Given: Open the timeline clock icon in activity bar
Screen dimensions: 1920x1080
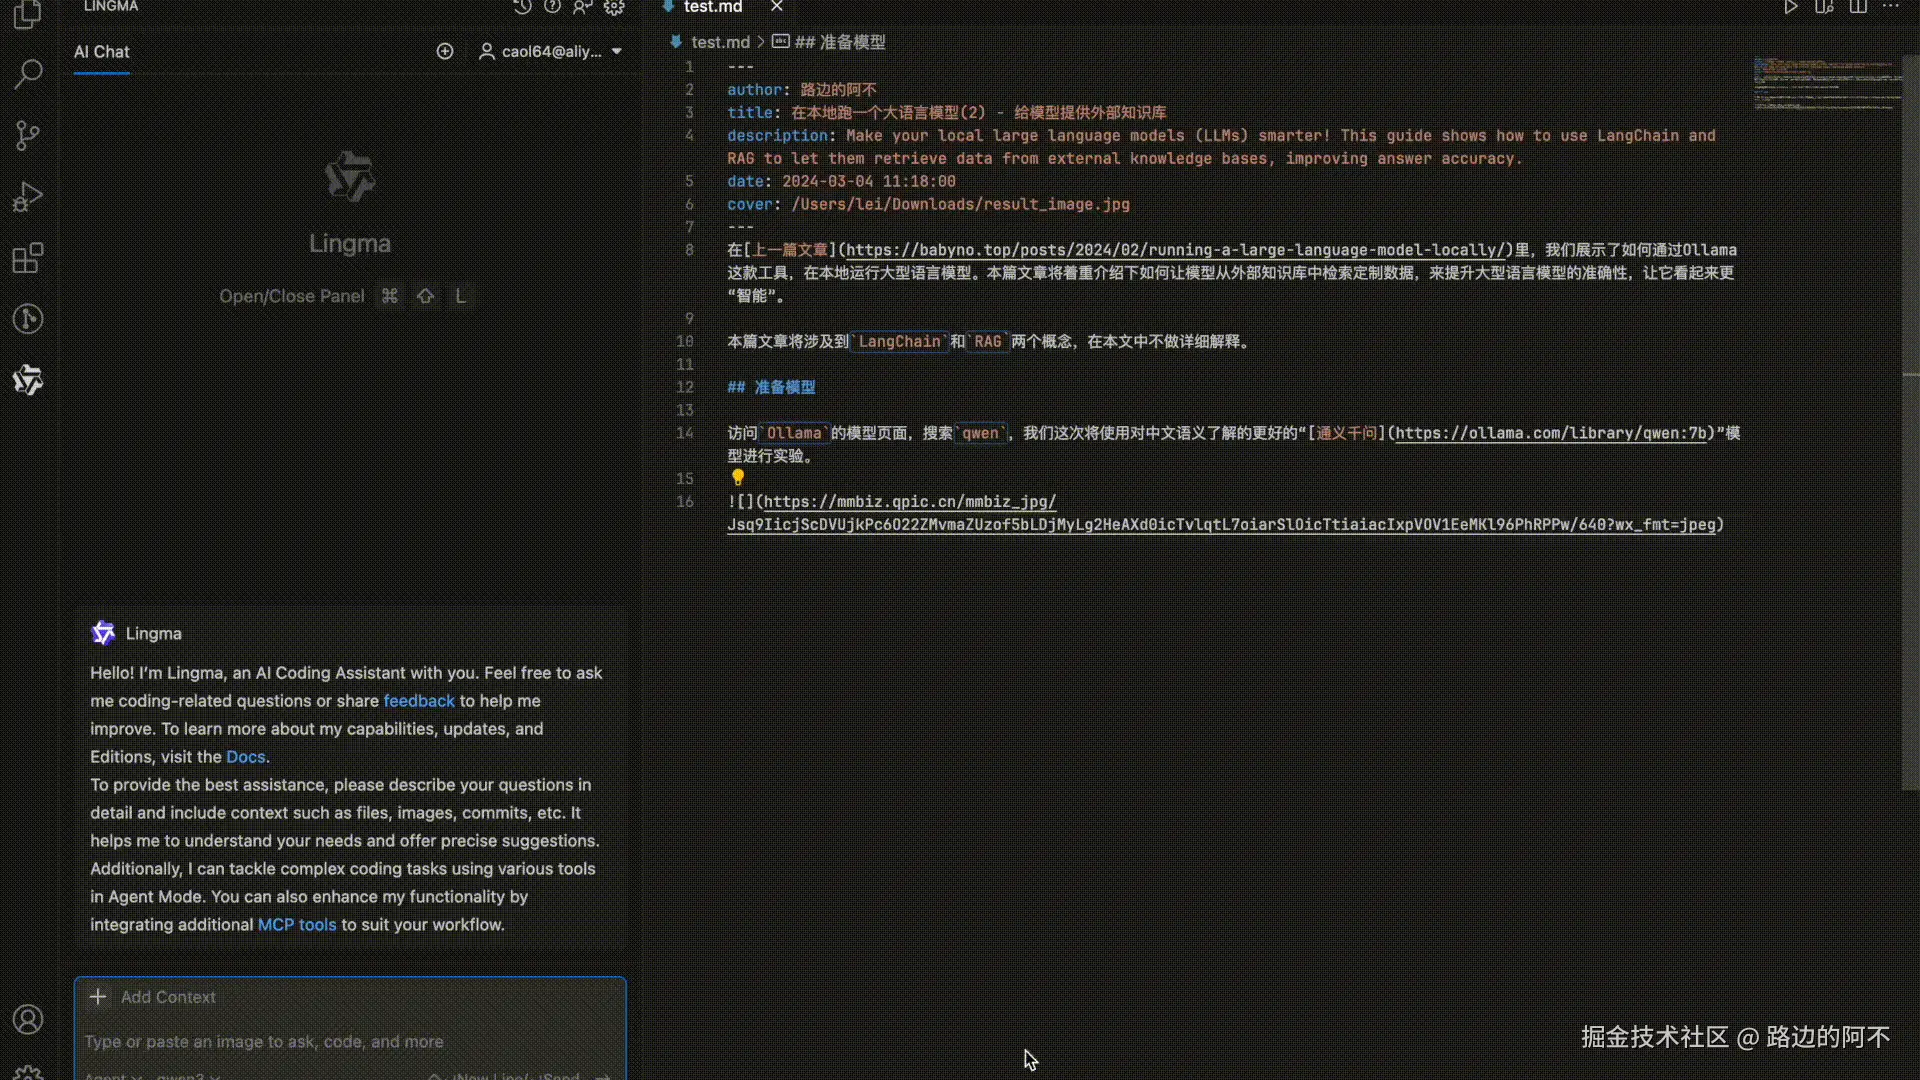Looking at the screenshot, I should click(x=28, y=319).
